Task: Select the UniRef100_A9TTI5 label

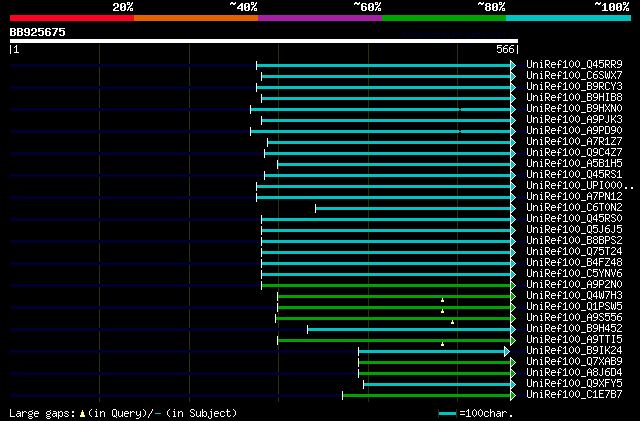Action: (x=574, y=340)
